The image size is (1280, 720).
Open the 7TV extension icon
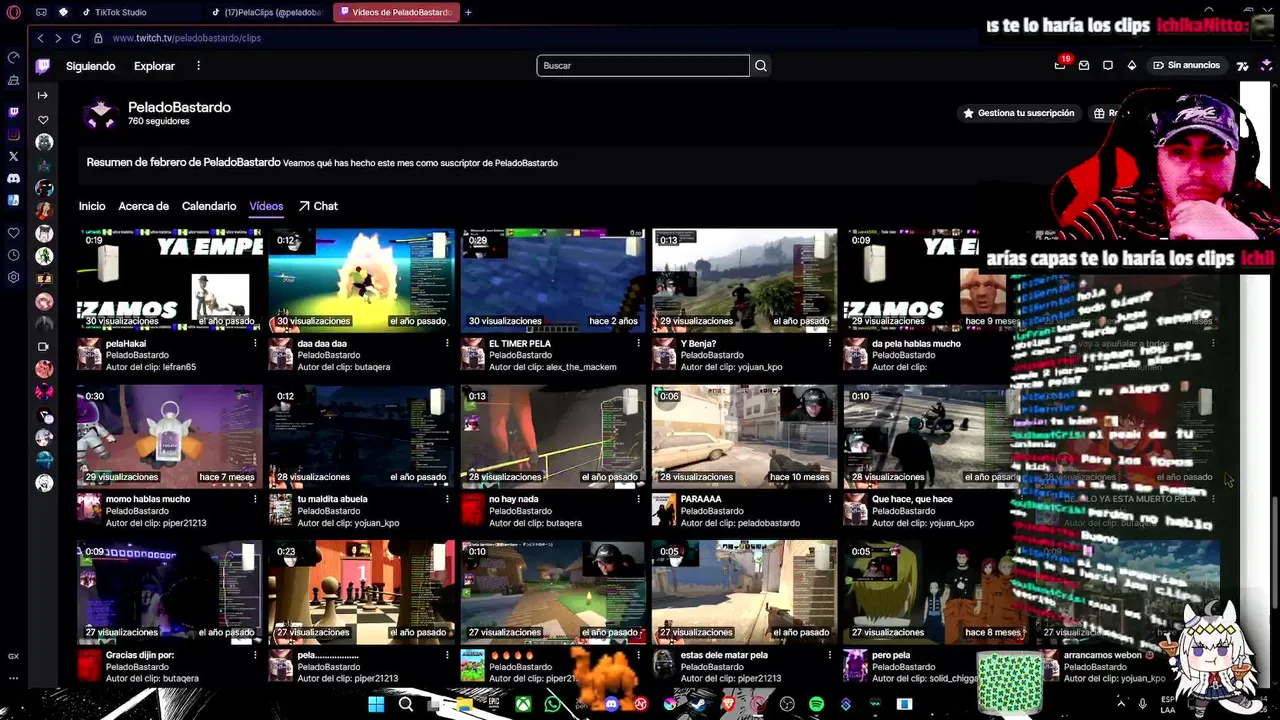tap(1242, 66)
